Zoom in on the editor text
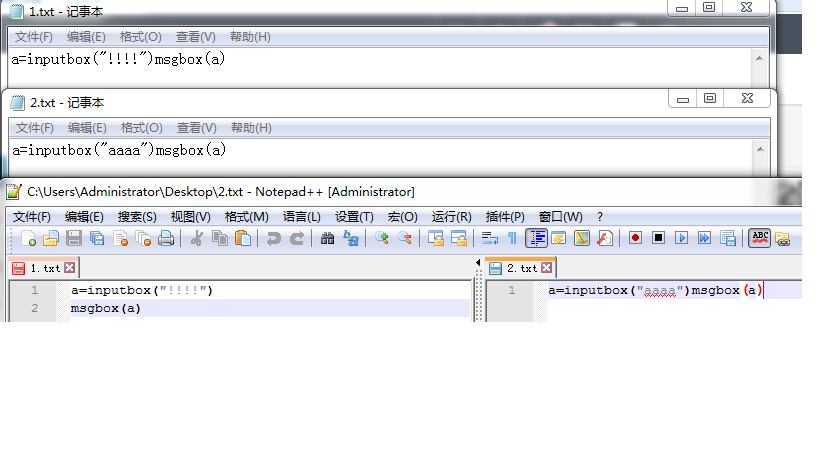819x460 pixels. pos(382,239)
